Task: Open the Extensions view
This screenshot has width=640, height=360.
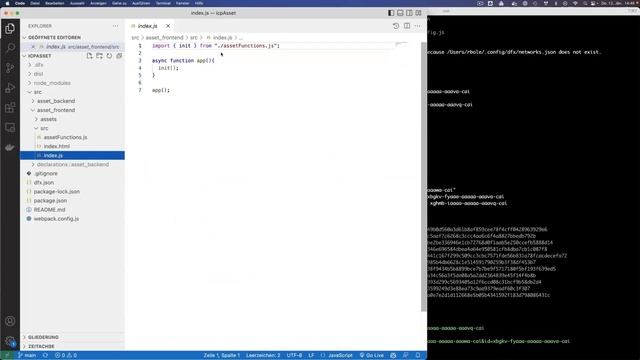Action: [x=10, y=108]
